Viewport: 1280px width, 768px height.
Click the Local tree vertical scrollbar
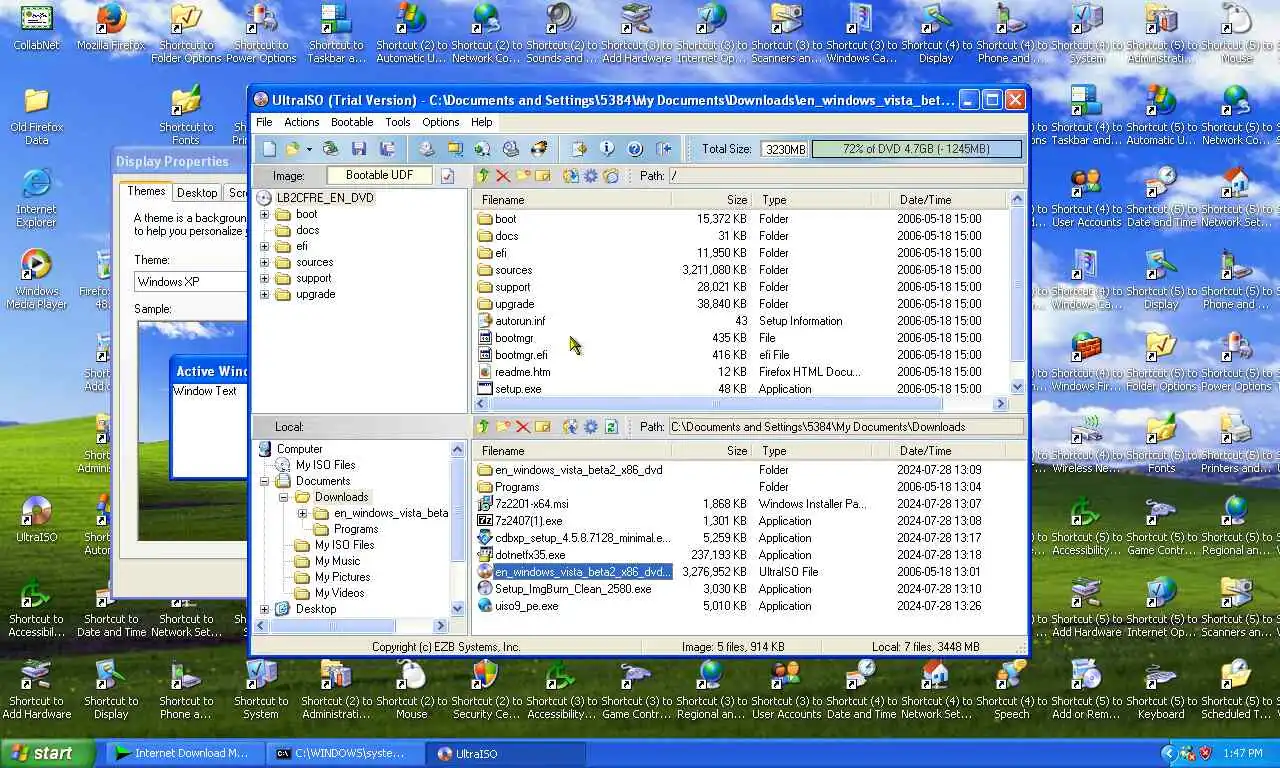(458, 529)
